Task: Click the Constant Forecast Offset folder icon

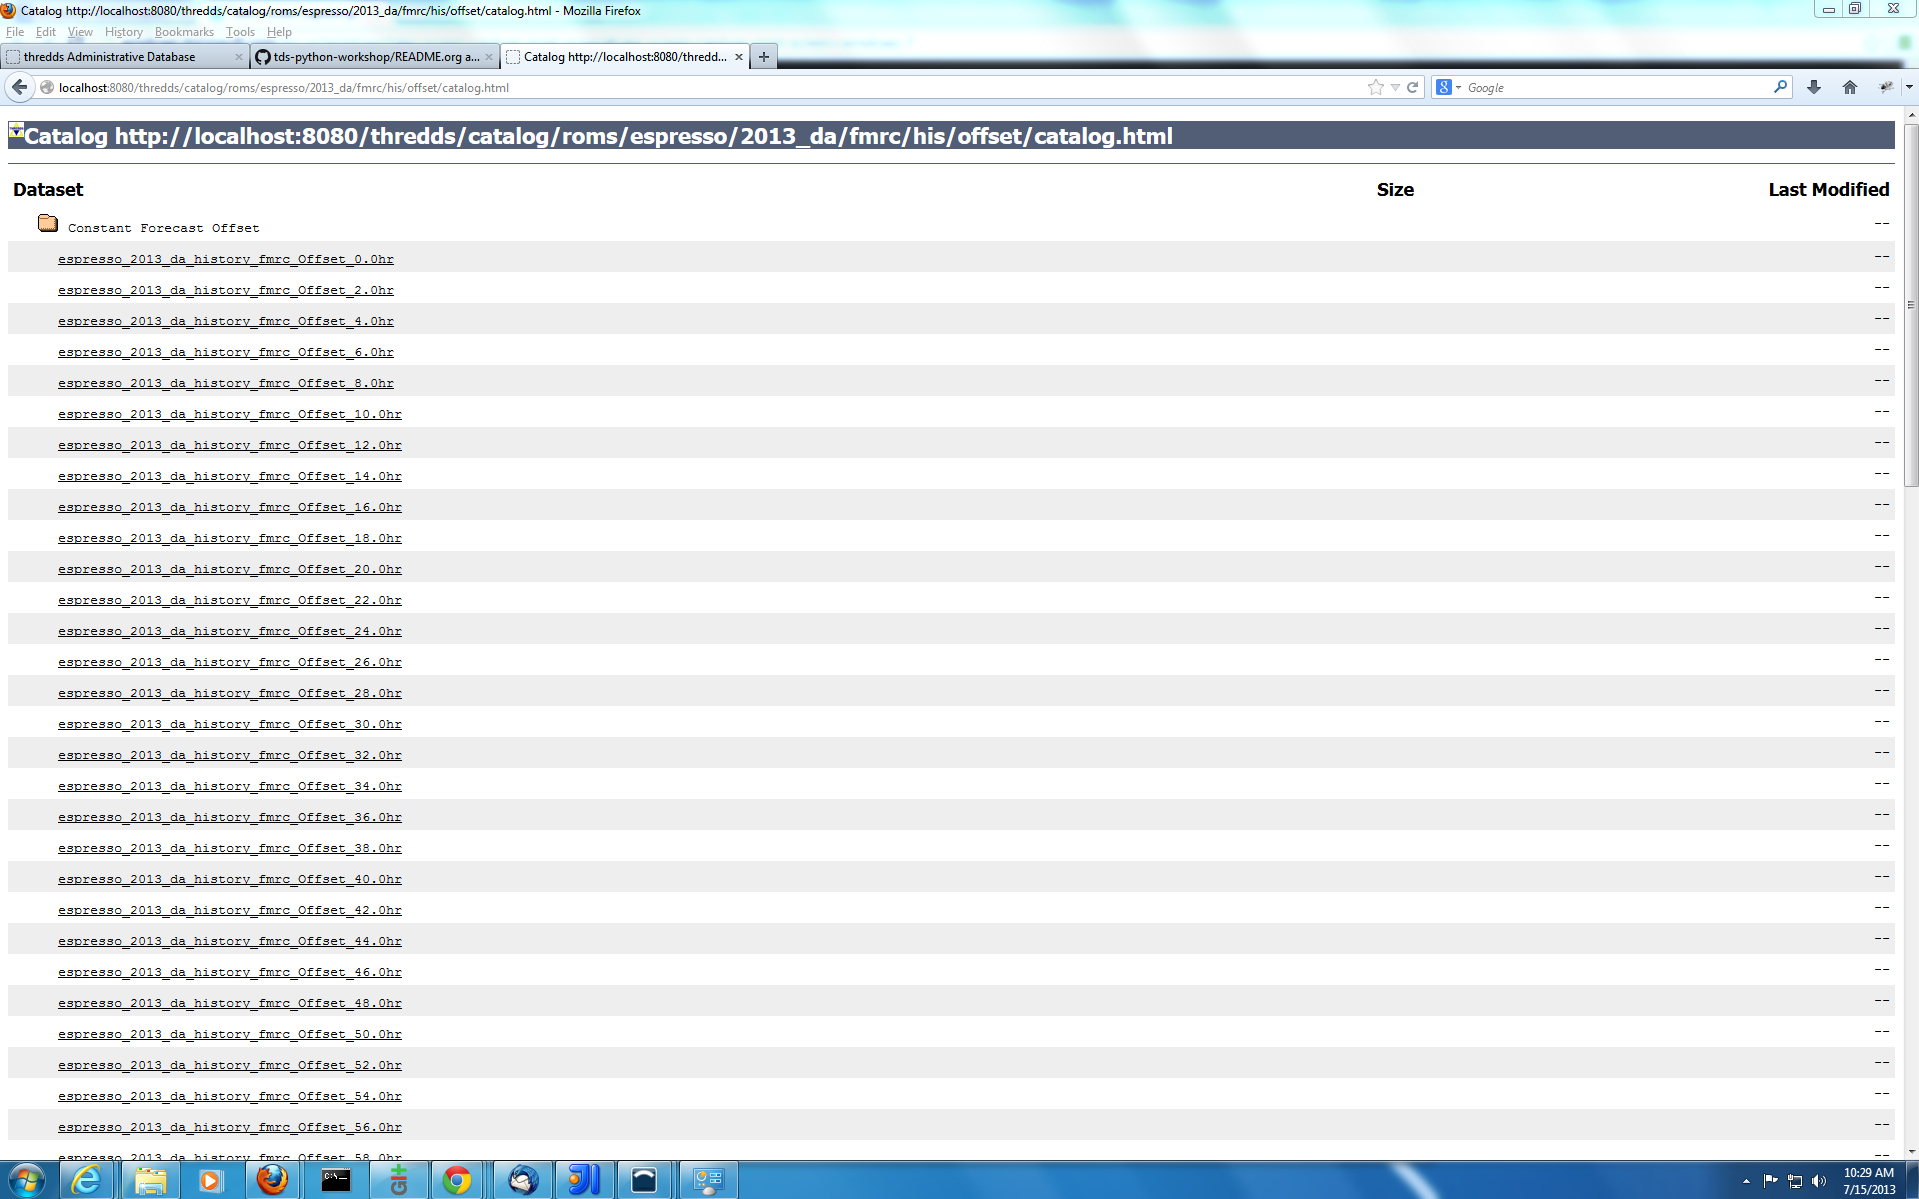Action: pos(48,224)
